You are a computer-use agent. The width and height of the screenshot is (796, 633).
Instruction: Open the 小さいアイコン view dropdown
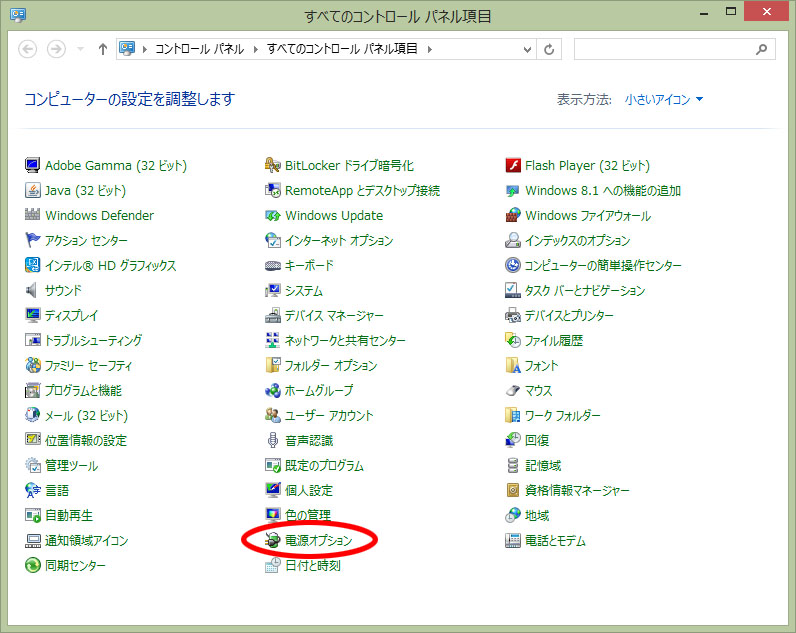(664, 99)
